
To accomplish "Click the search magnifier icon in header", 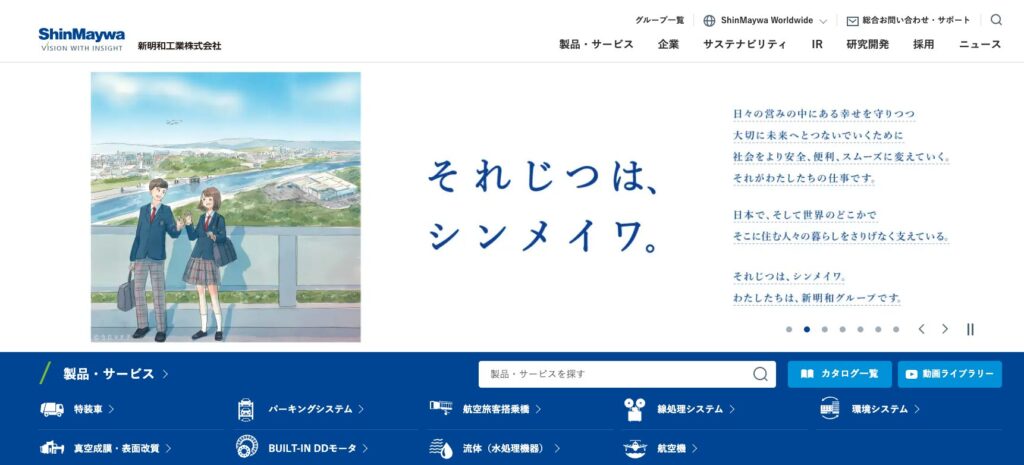I will click(996, 20).
